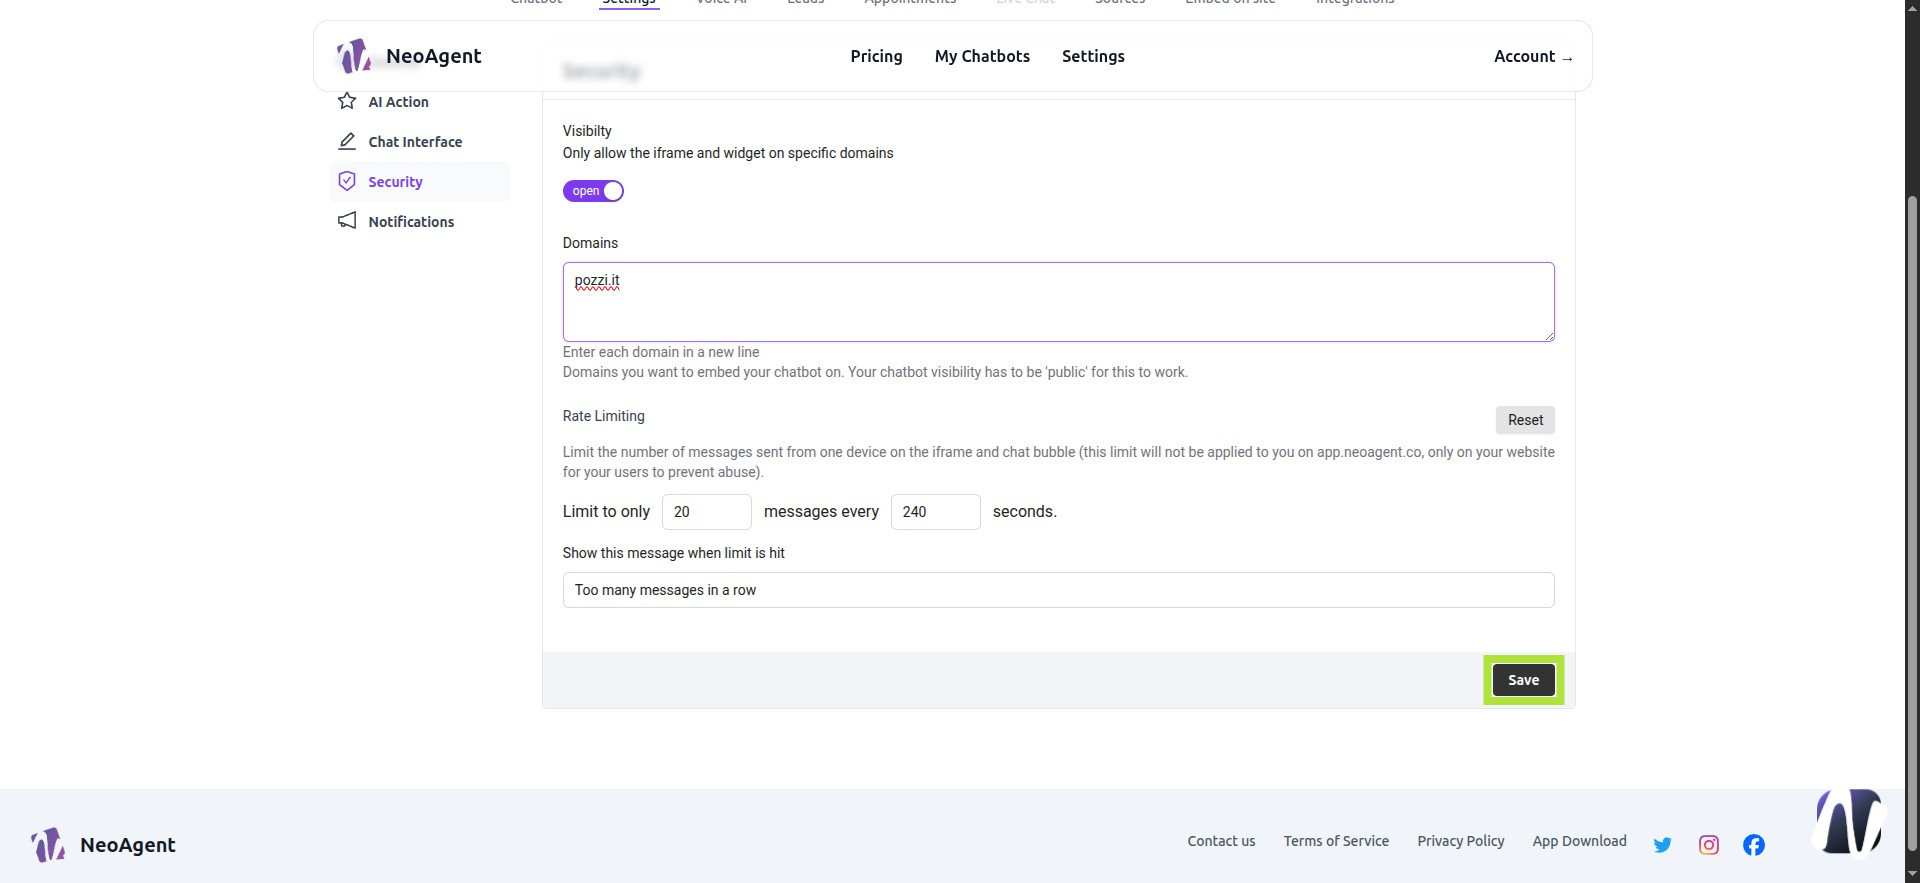Image resolution: width=1920 pixels, height=883 pixels.
Task: Open Notifications megaphone icon
Action: click(347, 221)
